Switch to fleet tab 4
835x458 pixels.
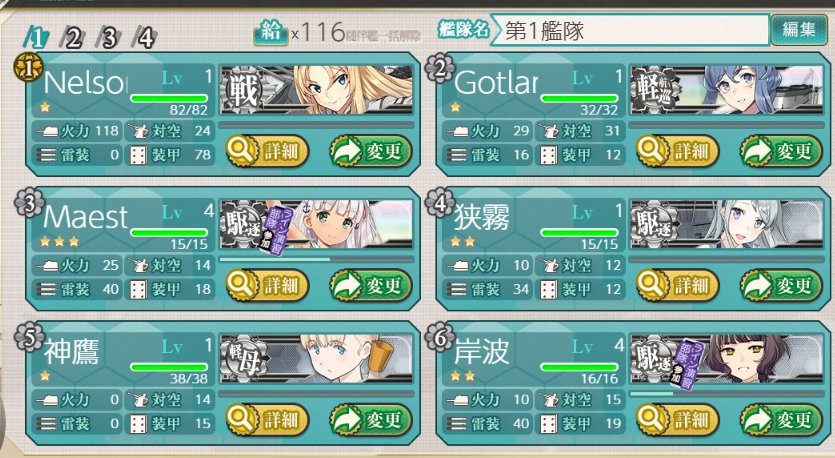point(145,38)
